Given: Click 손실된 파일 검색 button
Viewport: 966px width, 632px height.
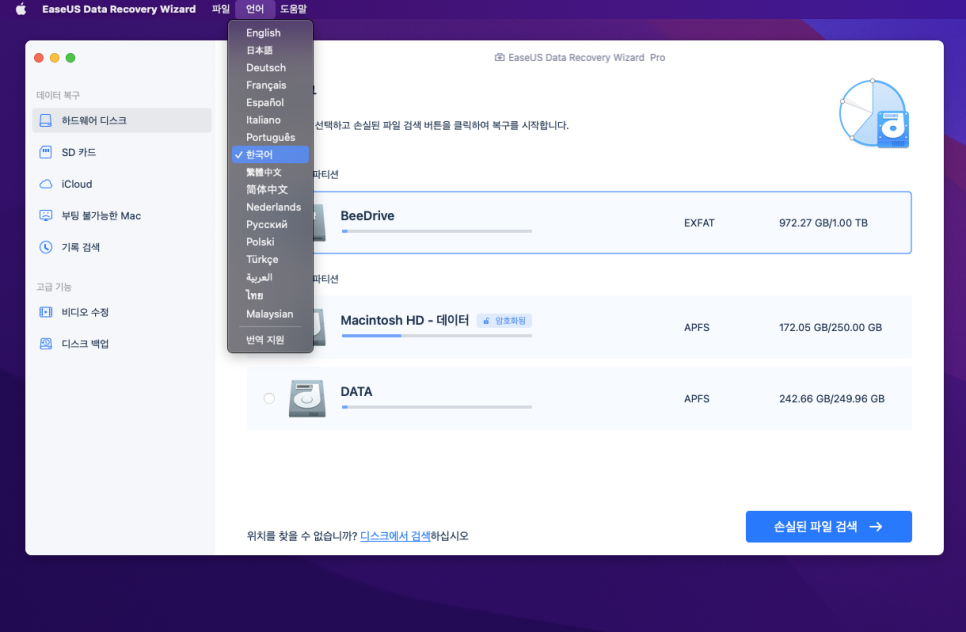Looking at the screenshot, I should [829, 527].
